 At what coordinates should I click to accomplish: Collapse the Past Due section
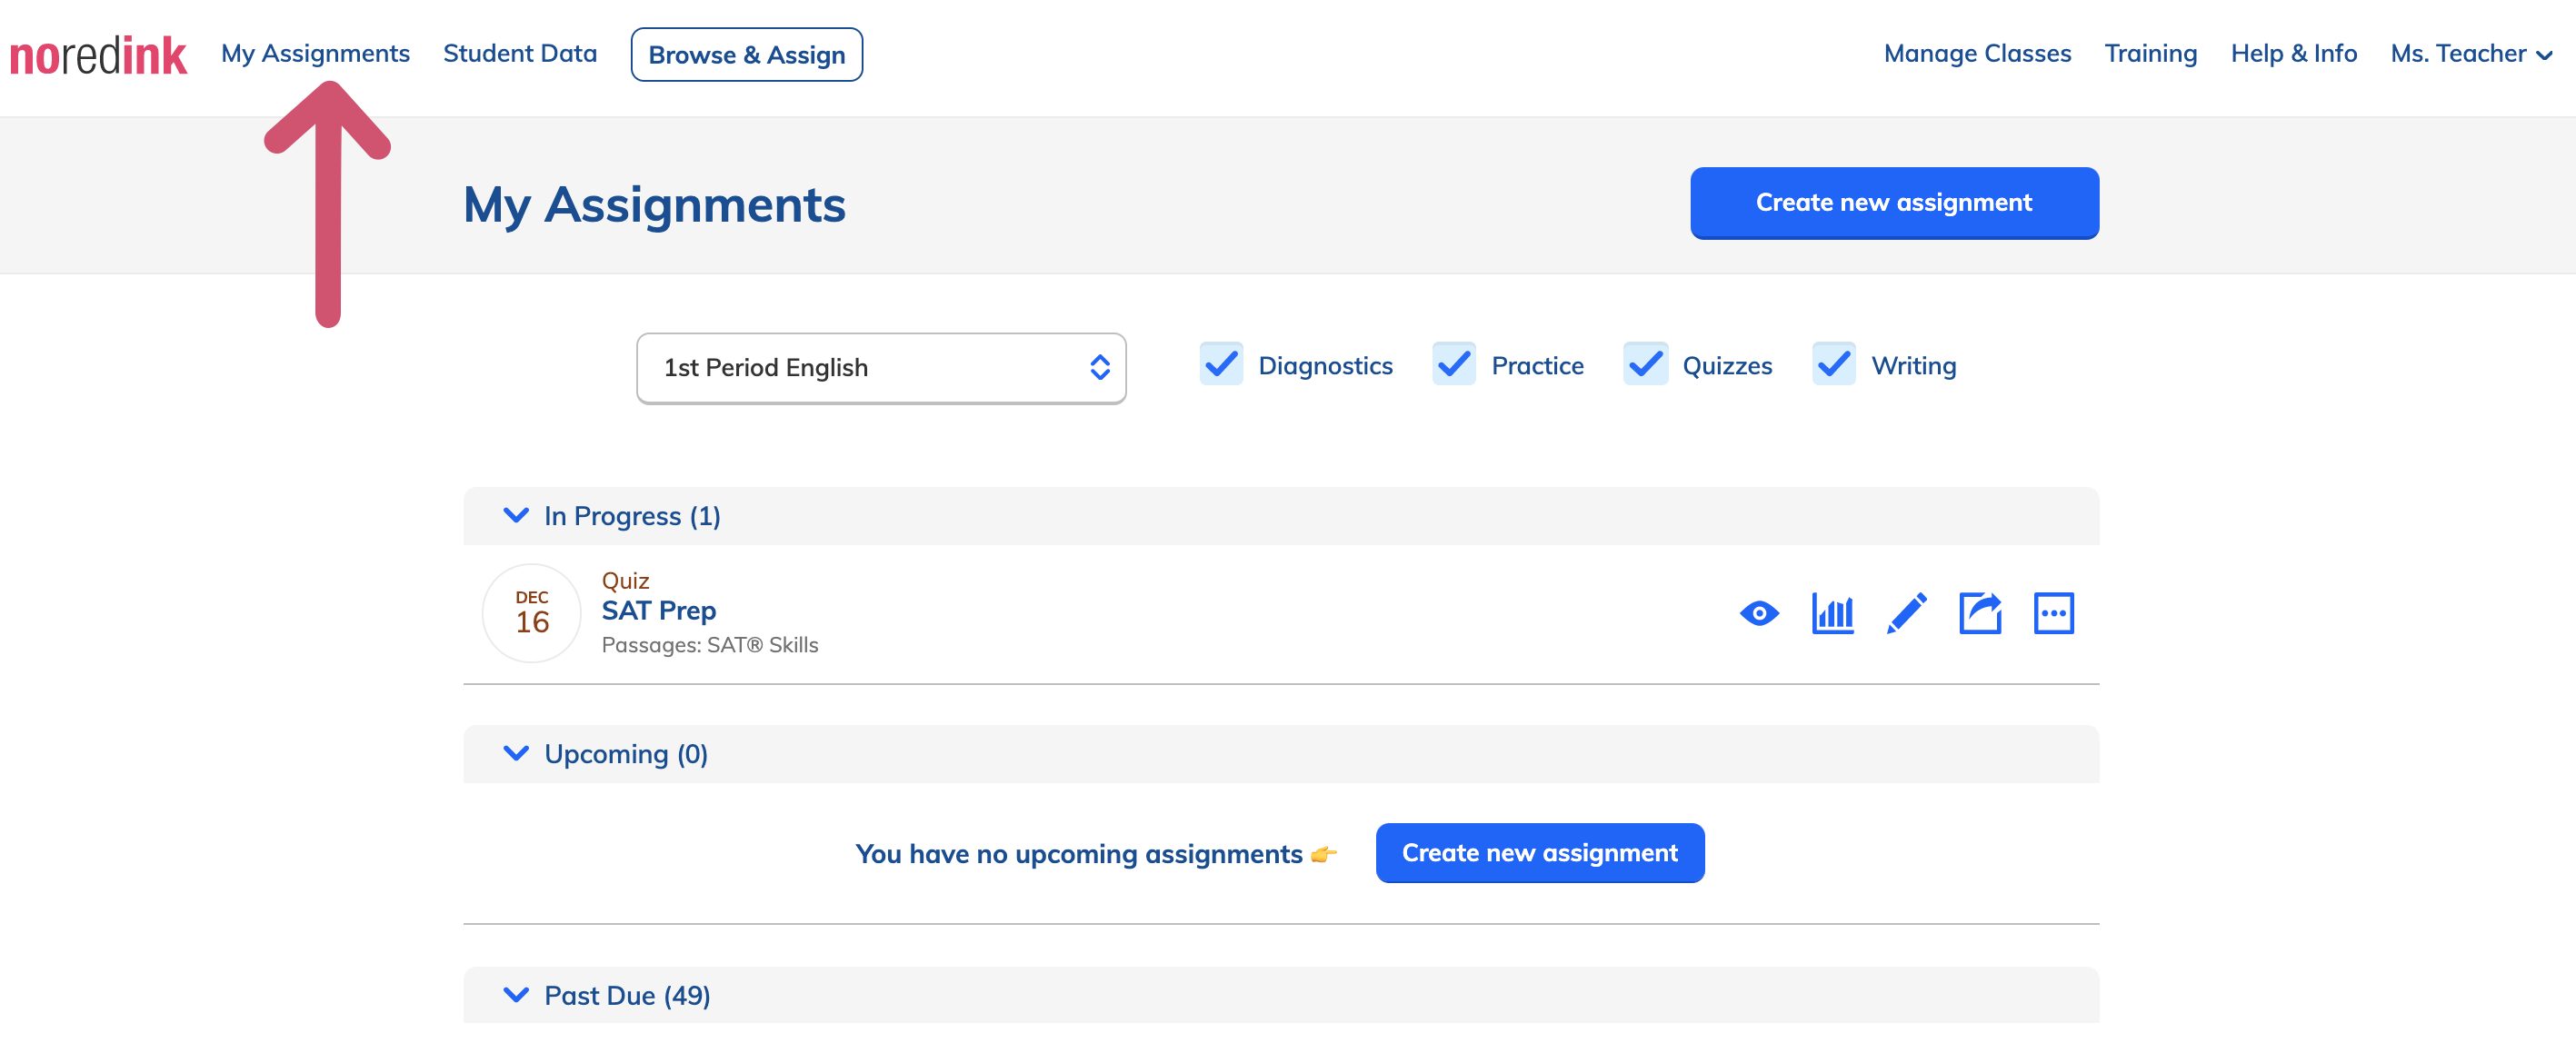(x=1281, y=995)
